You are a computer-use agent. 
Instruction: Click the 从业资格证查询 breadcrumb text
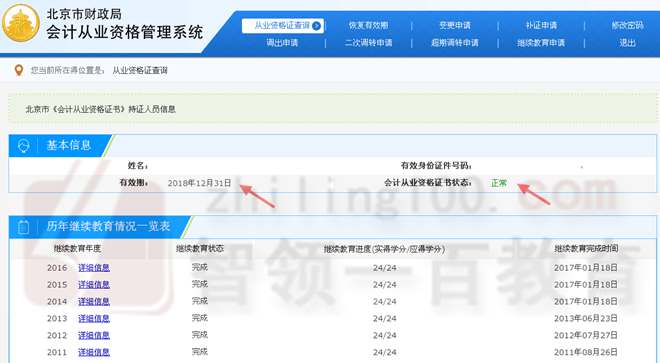(x=140, y=70)
